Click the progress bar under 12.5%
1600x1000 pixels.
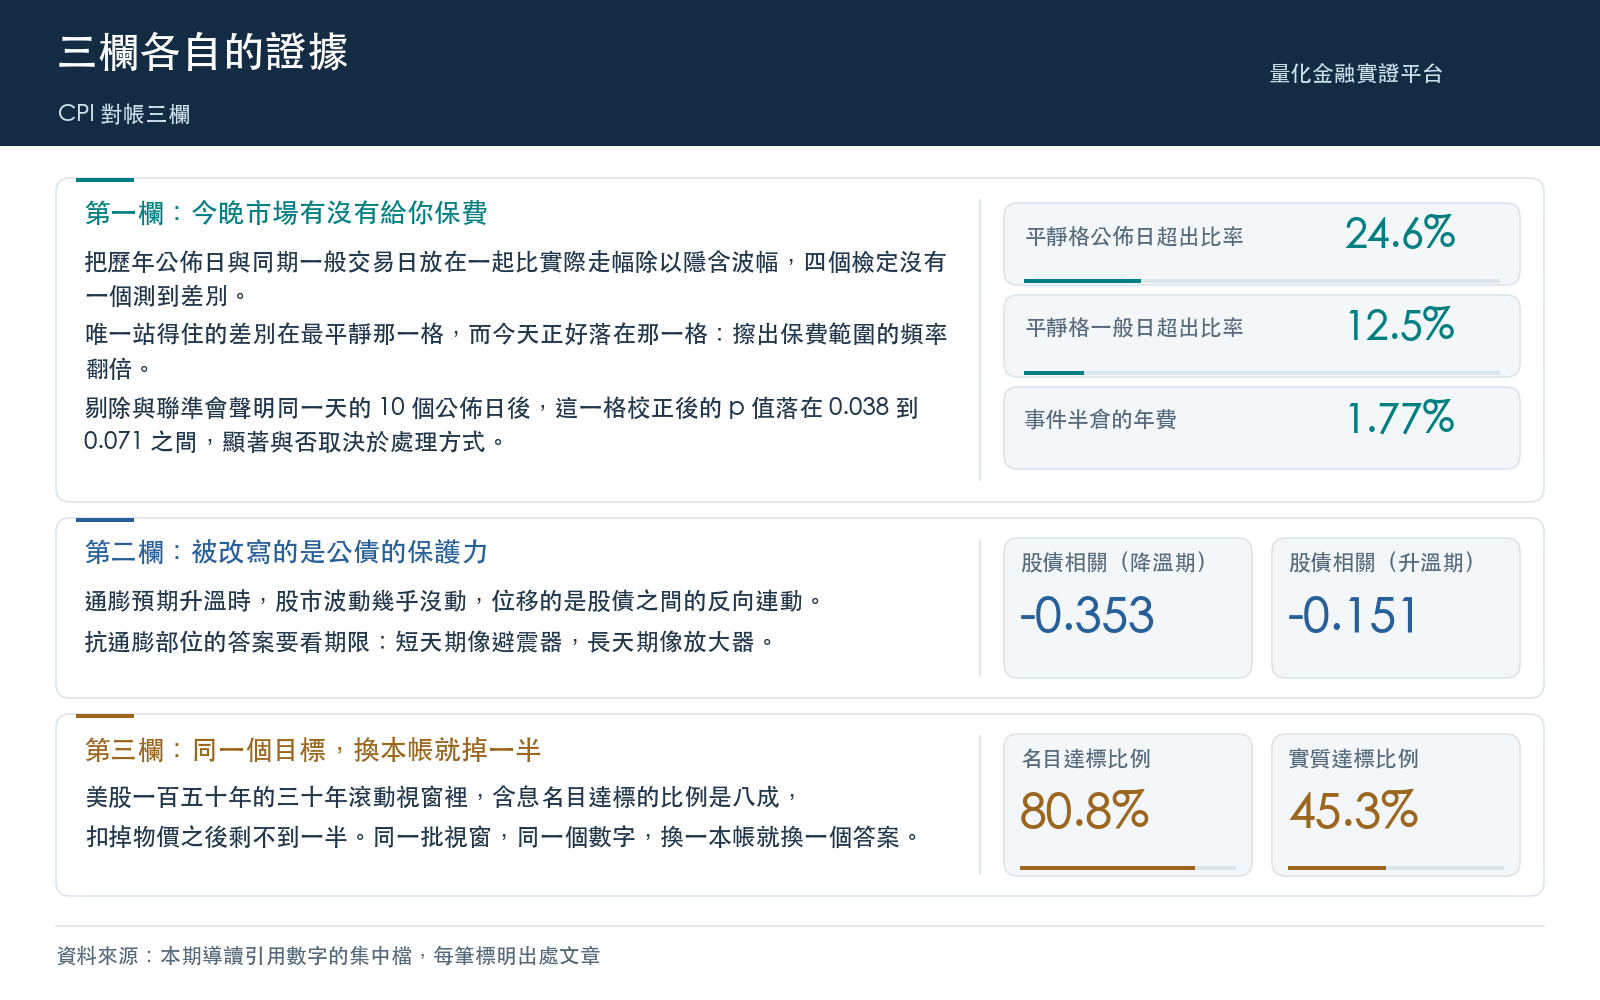click(1262, 373)
